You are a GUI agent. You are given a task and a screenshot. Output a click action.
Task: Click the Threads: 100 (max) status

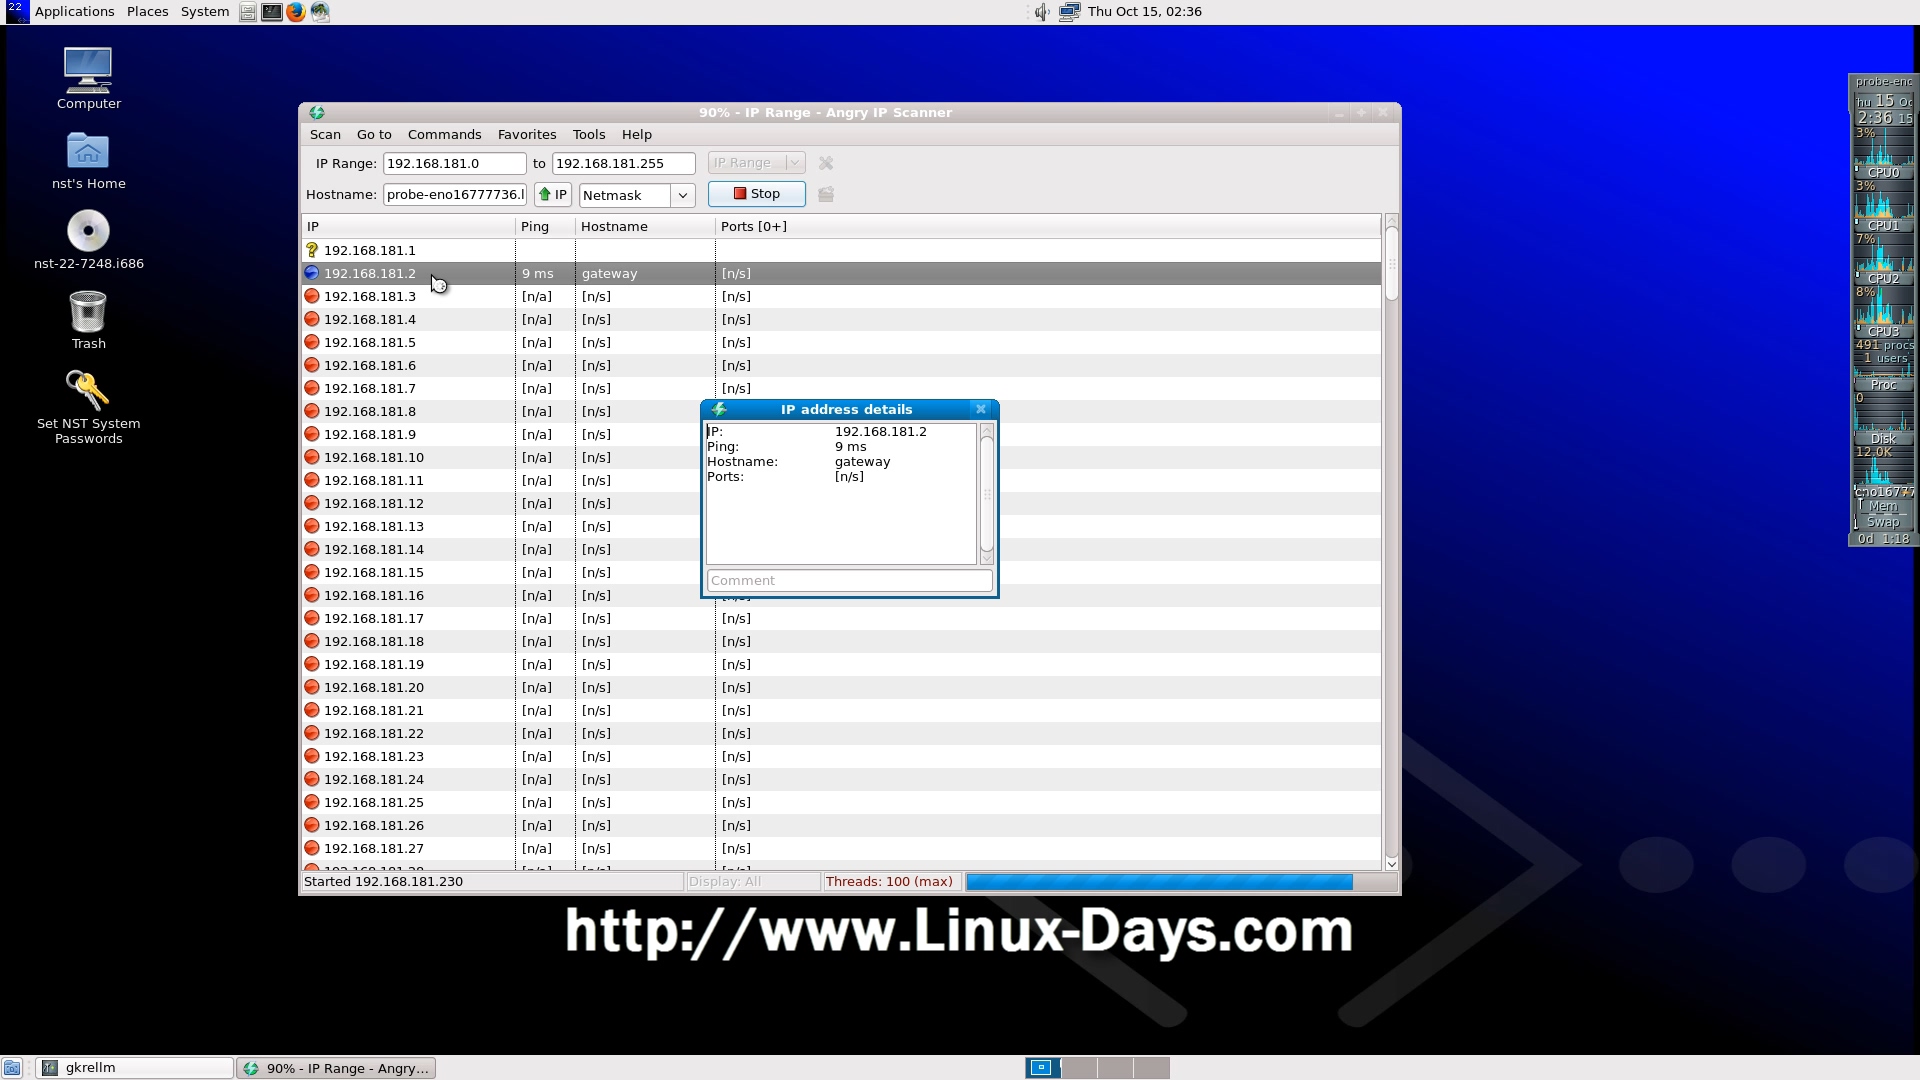[x=890, y=882]
